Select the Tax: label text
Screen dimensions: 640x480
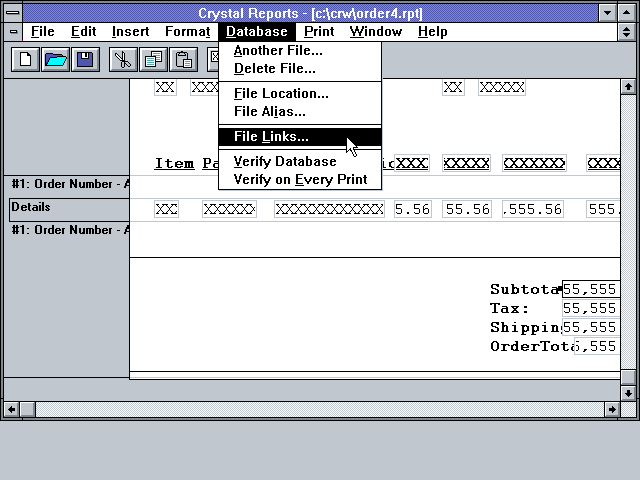coord(509,309)
